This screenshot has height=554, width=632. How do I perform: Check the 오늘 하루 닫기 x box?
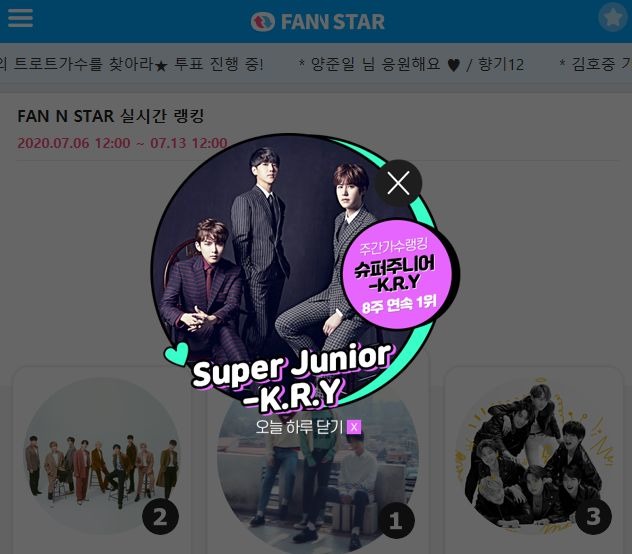pyautogui.click(x=354, y=427)
